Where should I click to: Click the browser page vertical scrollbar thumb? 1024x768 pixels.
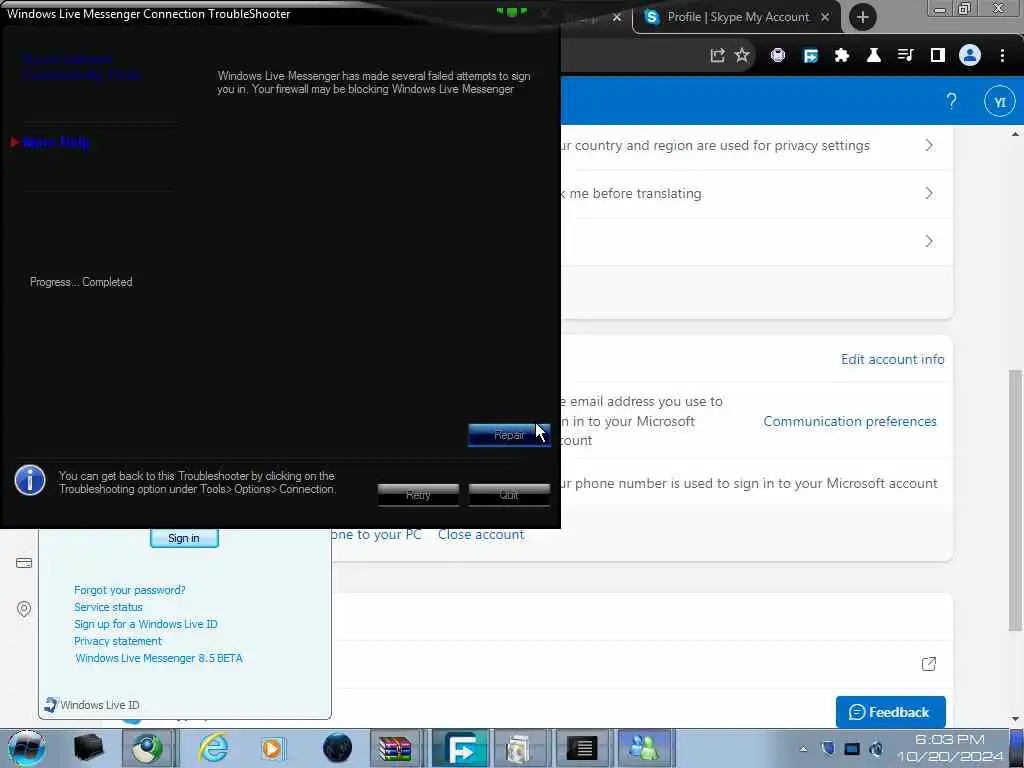pyautogui.click(x=1014, y=500)
